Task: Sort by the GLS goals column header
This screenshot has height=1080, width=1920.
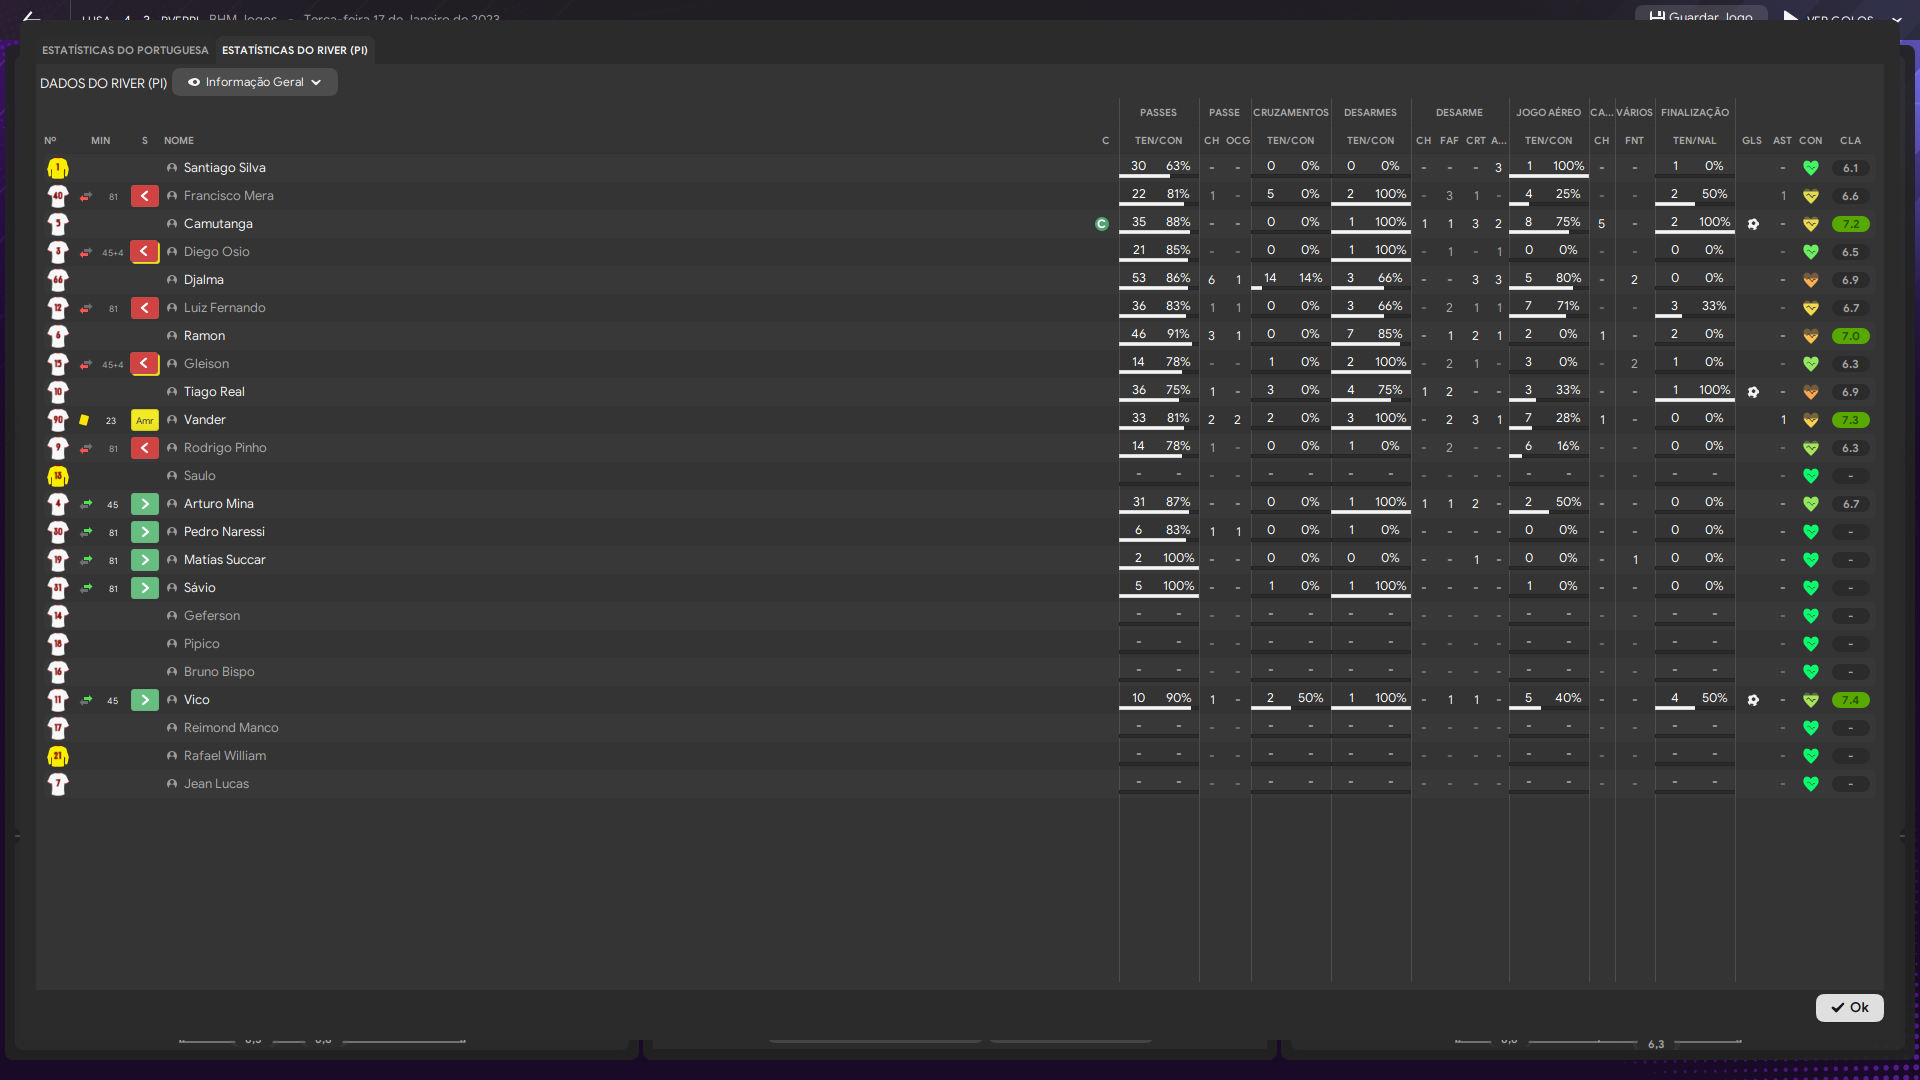Action: click(x=1752, y=141)
